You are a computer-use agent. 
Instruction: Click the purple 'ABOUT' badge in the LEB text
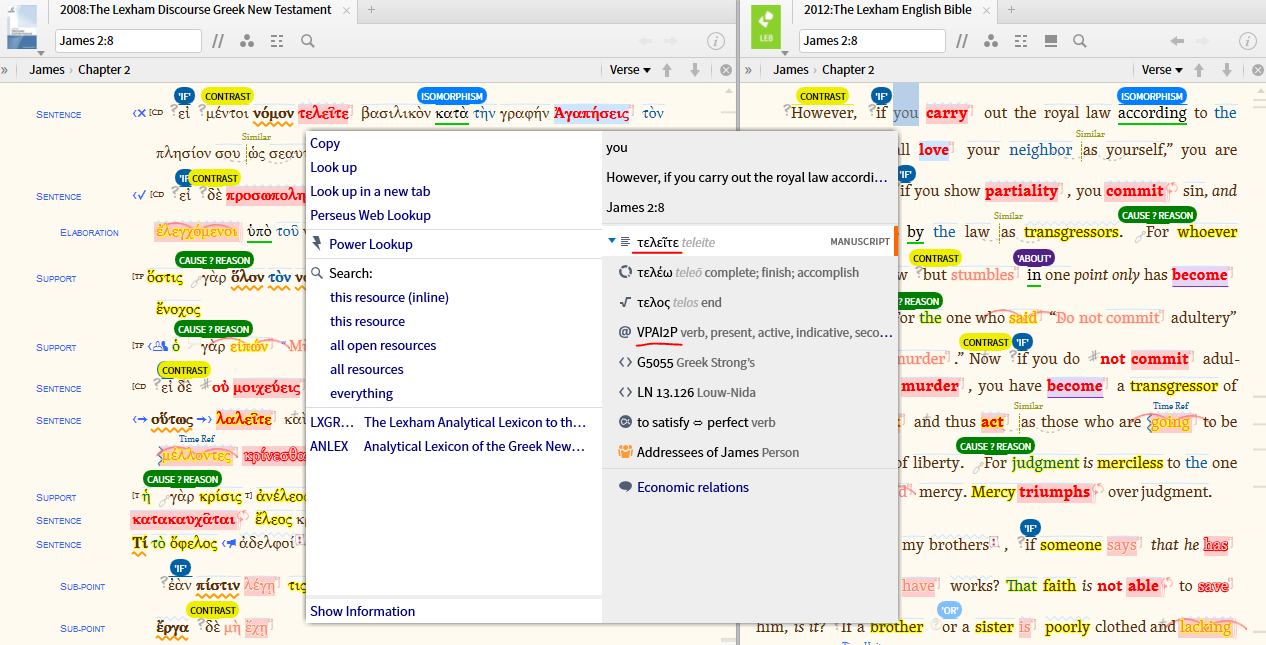click(1033, 257)
